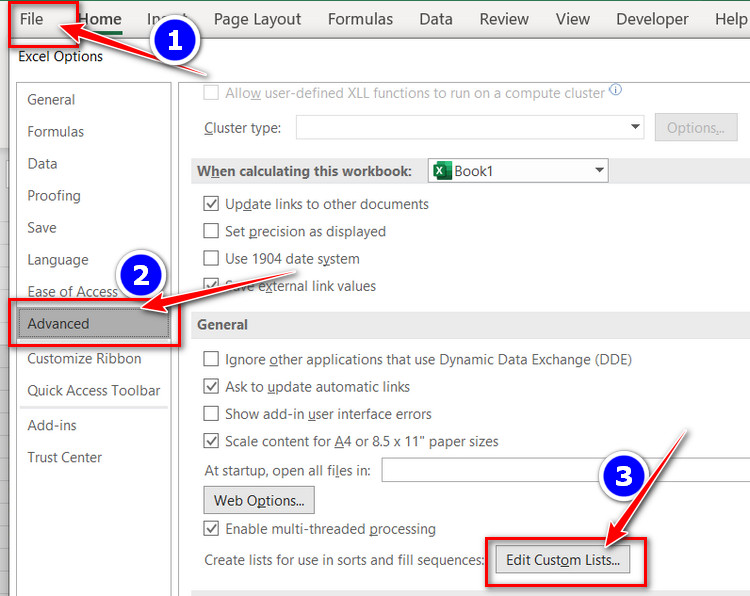Image resolution: width=750 pixels, height=596 pixels.
Task: Click the Create lists for sorts label
Action: pos(344,560)
